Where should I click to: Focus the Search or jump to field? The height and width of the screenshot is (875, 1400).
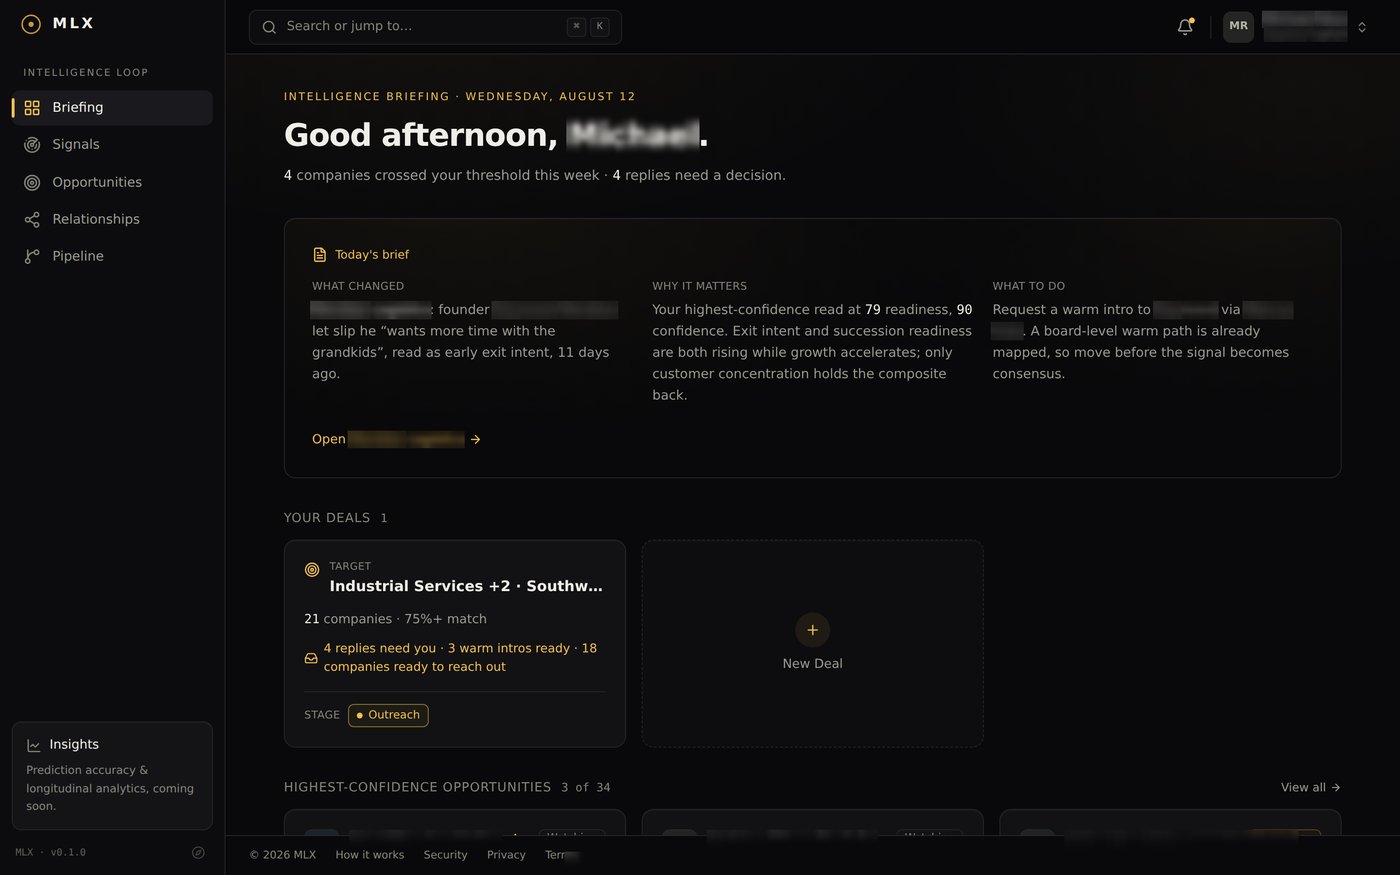435,27
